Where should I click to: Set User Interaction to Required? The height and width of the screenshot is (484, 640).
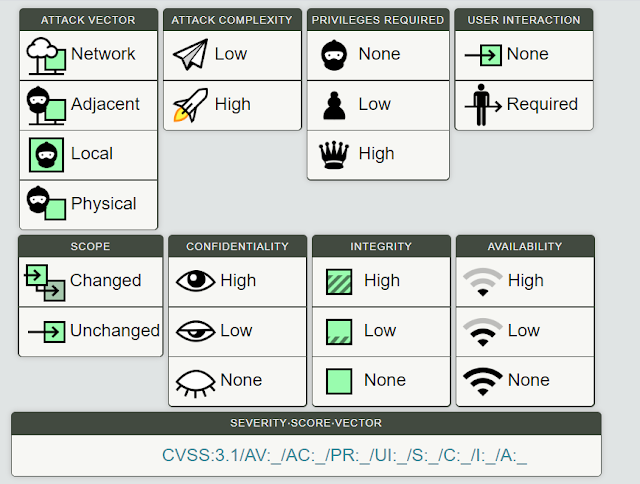(540, 104)
